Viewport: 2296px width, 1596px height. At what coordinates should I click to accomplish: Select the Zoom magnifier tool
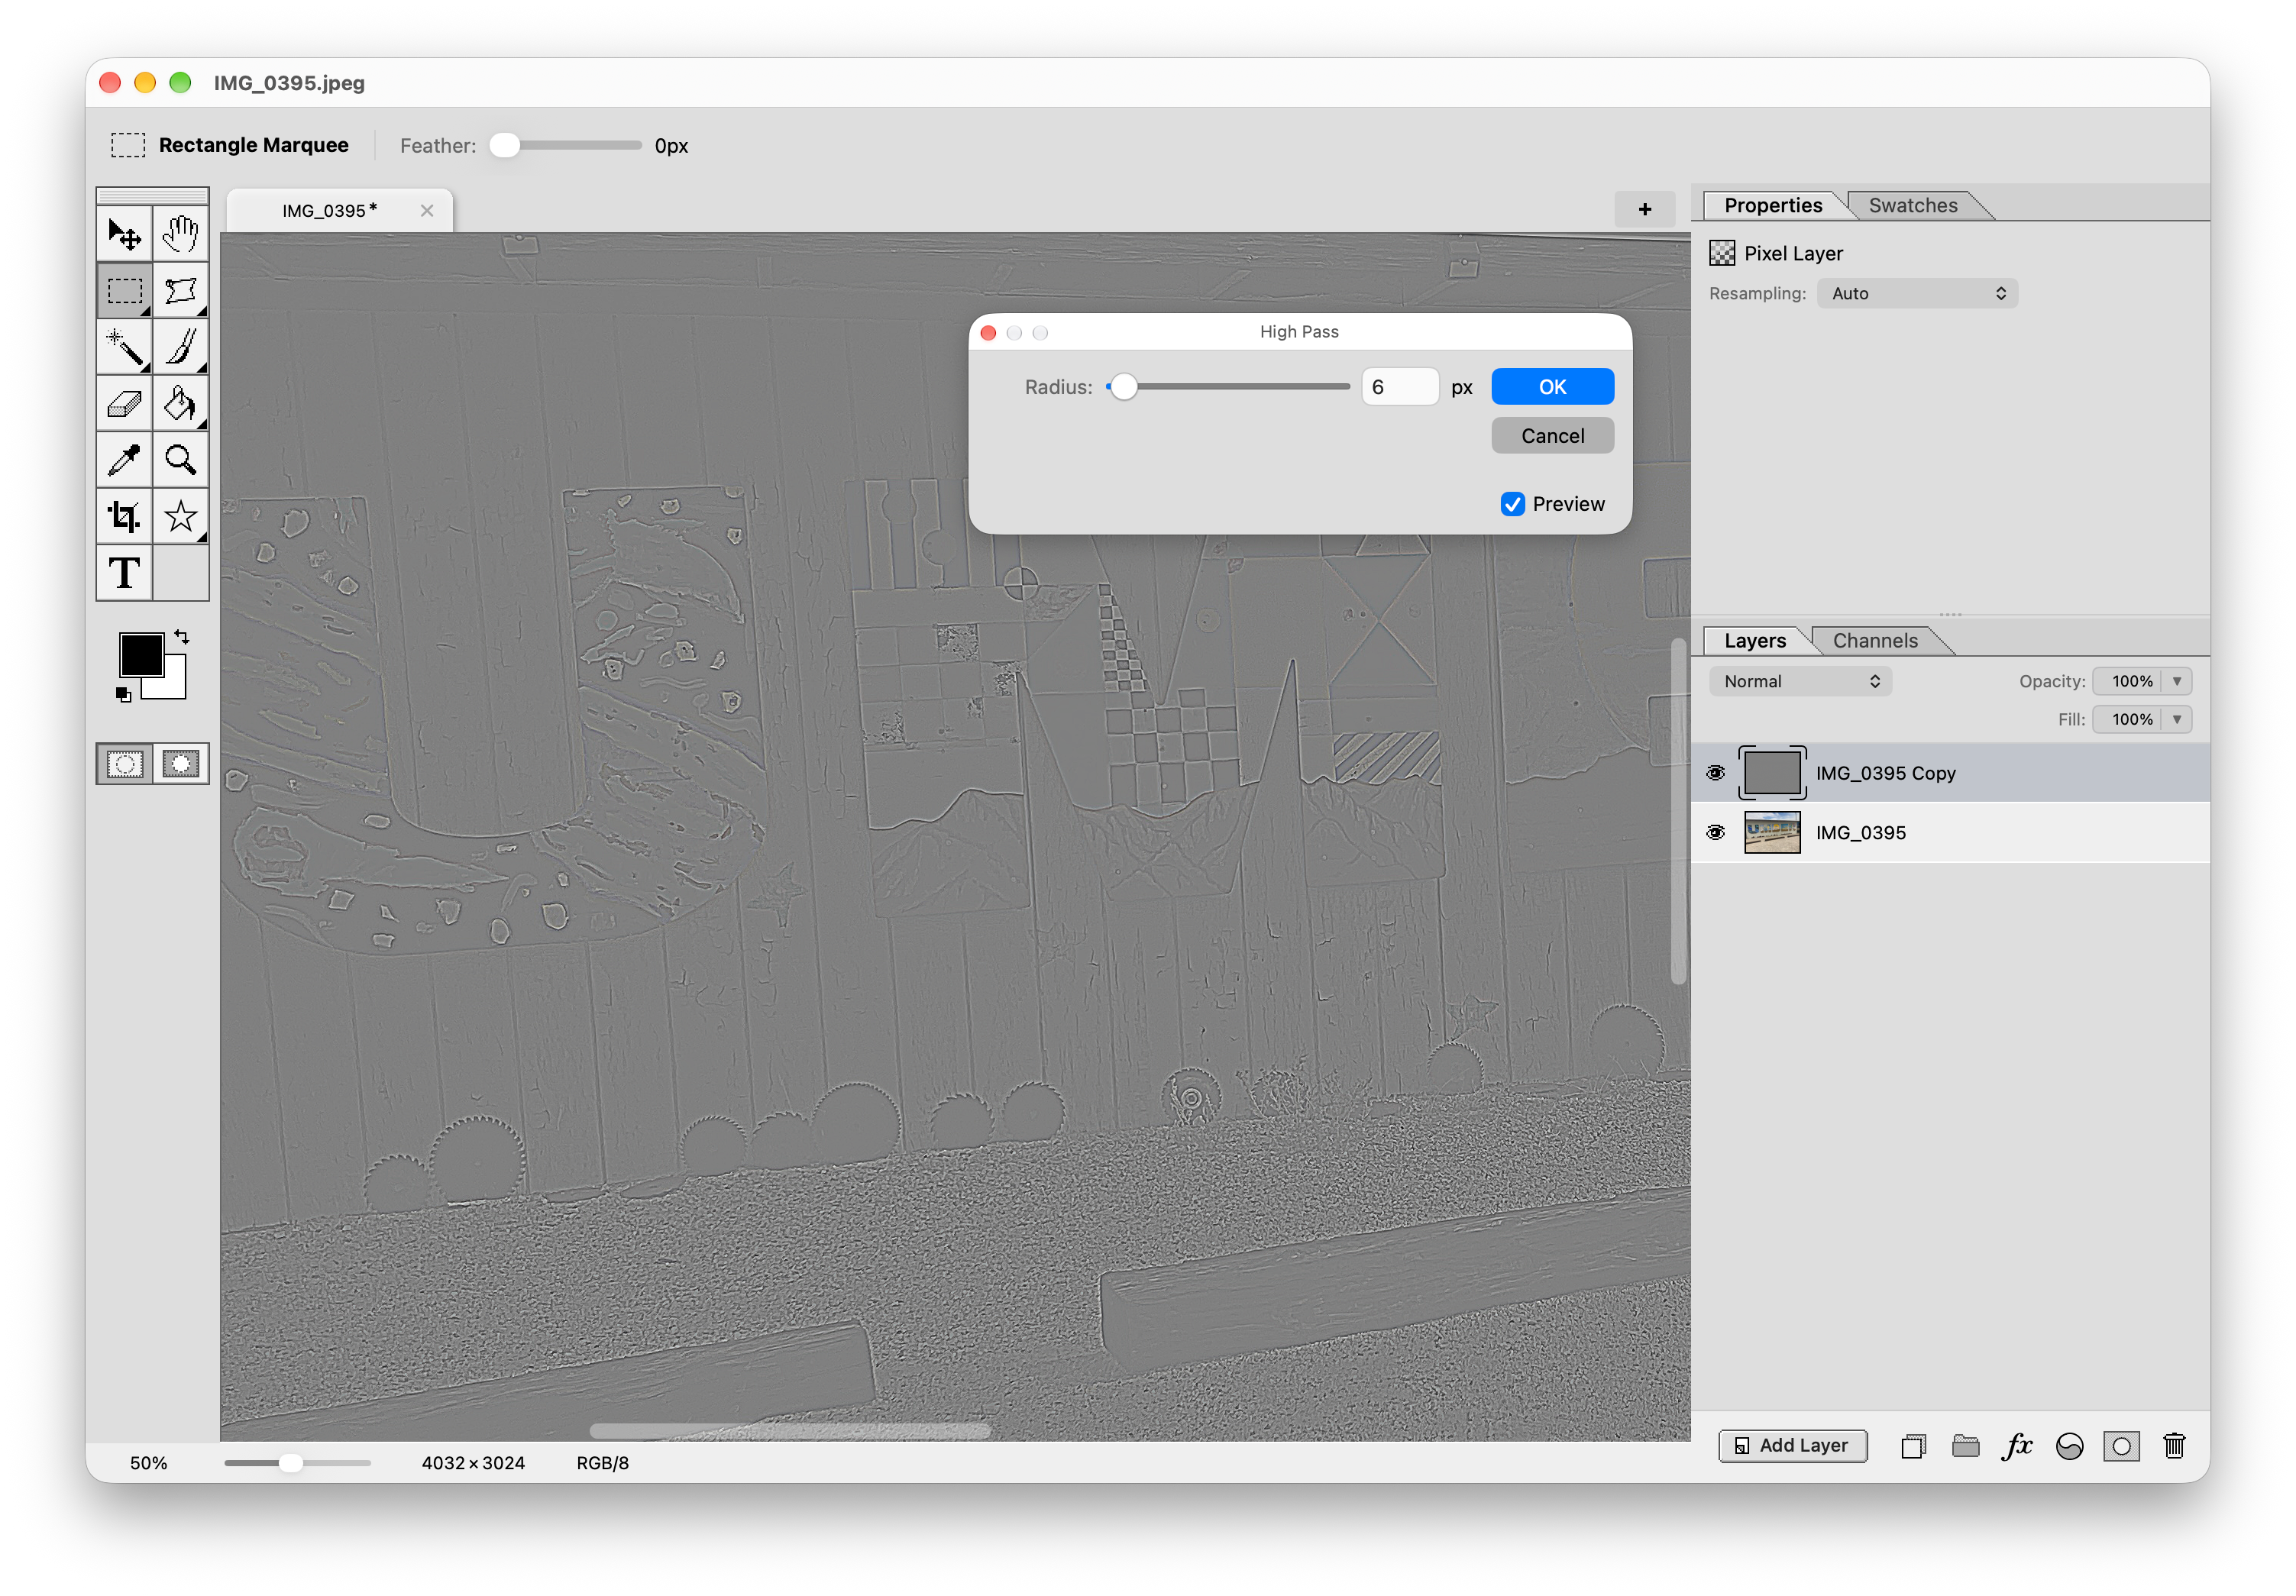tap(181, 460)
